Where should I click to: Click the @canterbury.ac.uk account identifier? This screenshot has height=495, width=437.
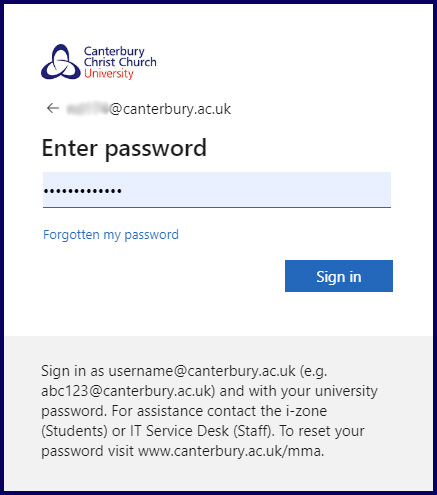point(148,109)
